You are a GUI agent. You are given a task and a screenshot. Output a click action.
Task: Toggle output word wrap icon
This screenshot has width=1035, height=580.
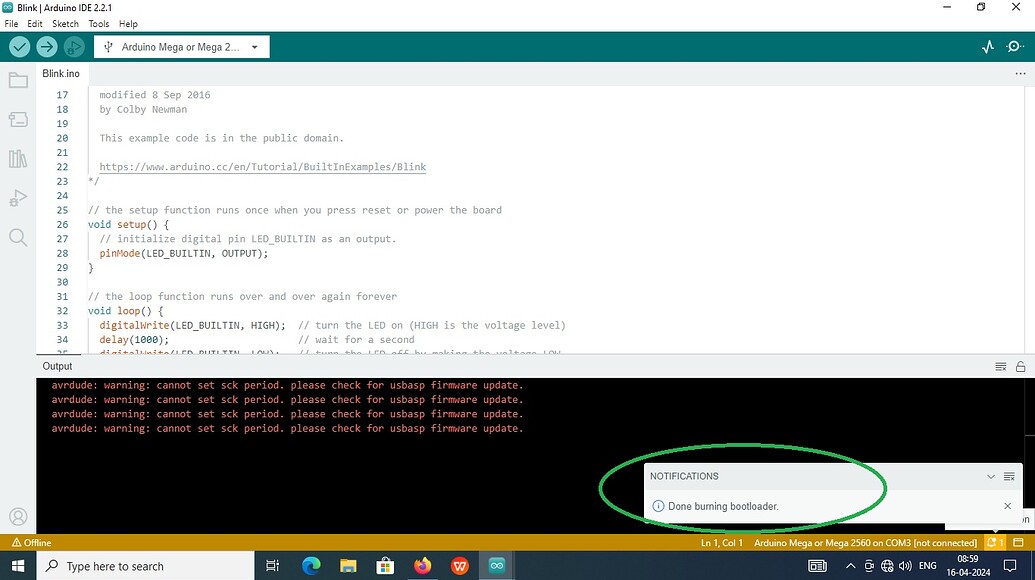coord(1001,366)
